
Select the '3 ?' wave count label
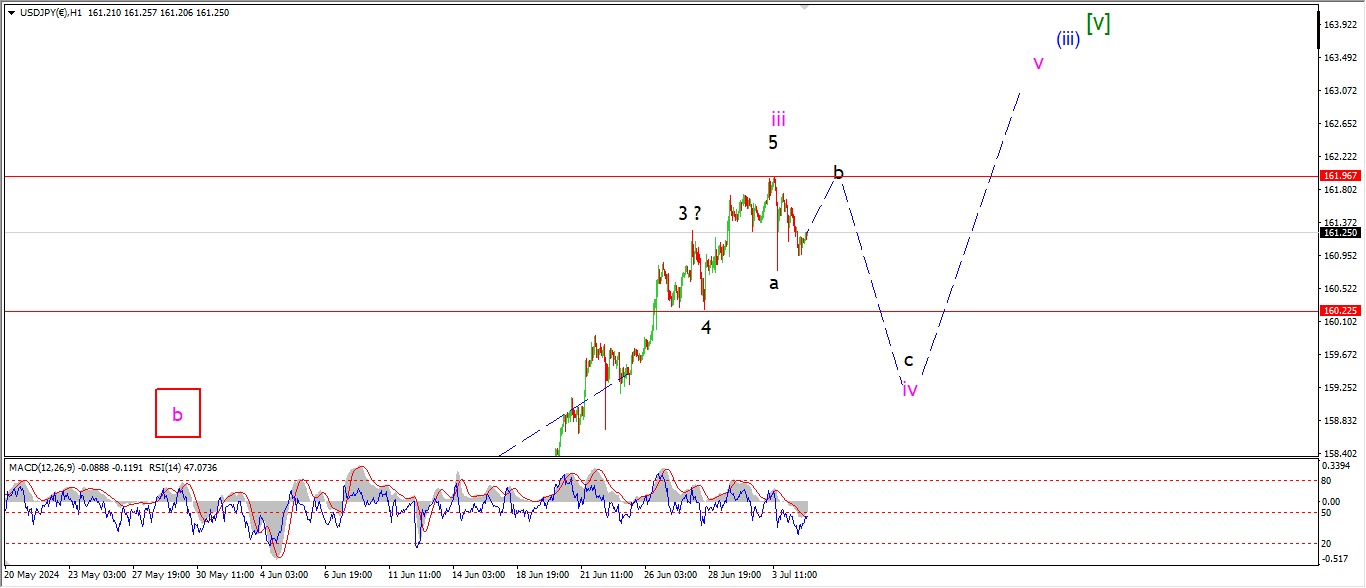click(689, 213)
